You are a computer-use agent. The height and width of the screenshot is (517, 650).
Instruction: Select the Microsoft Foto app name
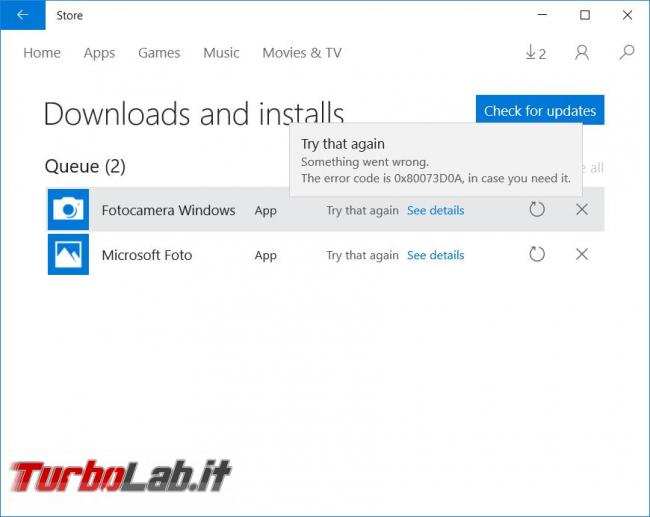[x=147, y=255]
